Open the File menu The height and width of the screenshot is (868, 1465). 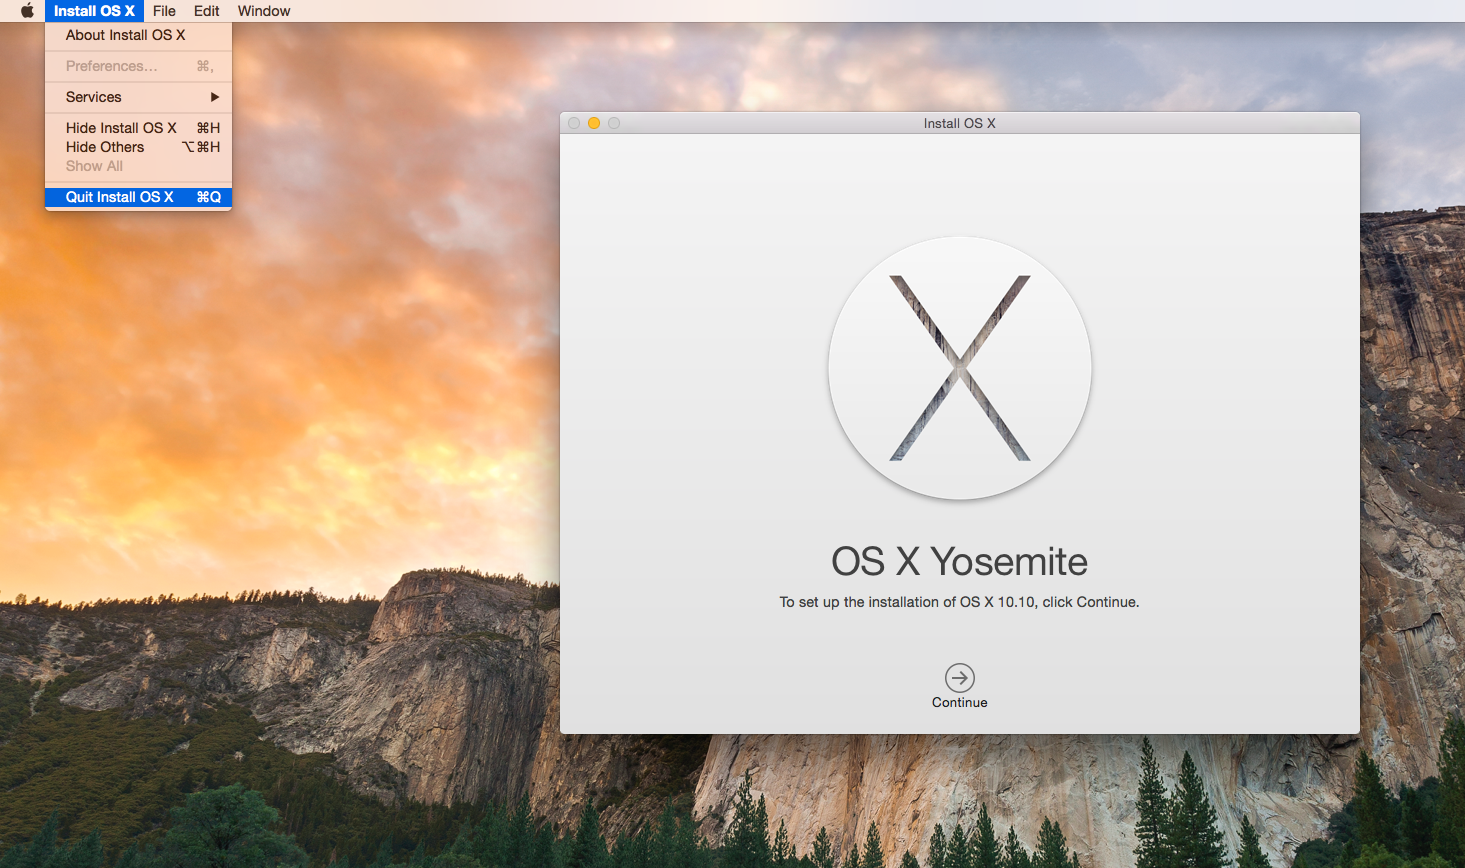pyautogui.click(x=164, y=11)
